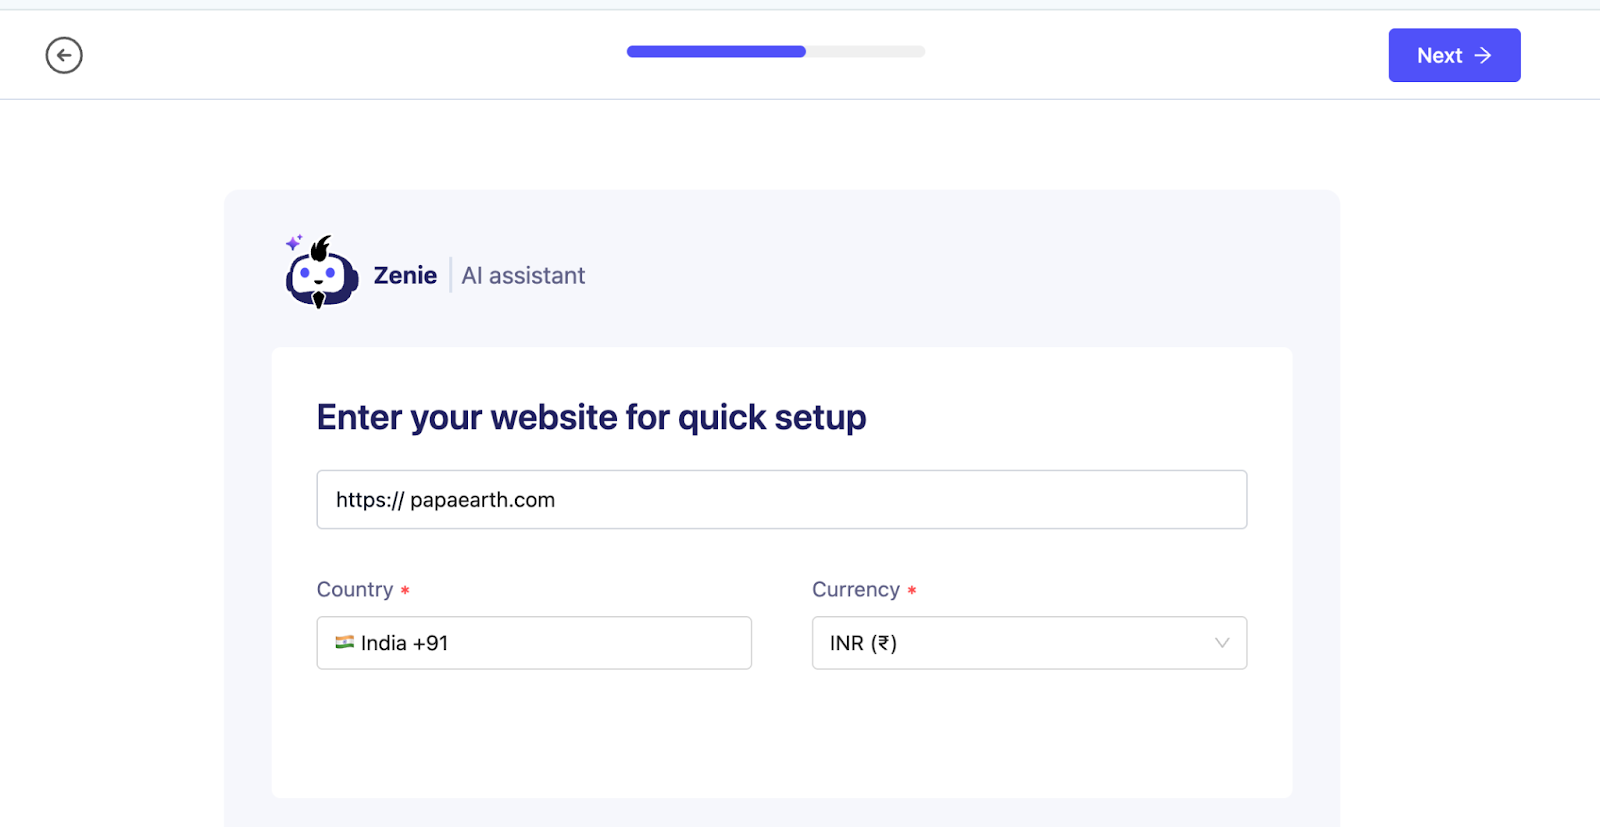
Task: Click the AI assistant label
Action: (523, 276)
